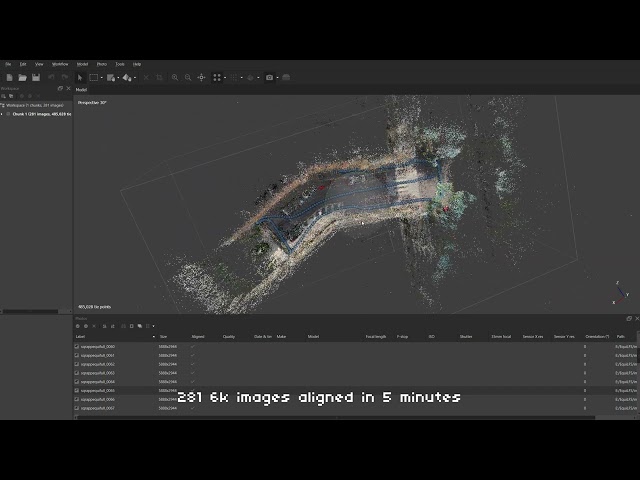Float the Photos panel with its restore icon
Image resolution: width=640 pixels, height=480 pixels.
pos(629,318)
